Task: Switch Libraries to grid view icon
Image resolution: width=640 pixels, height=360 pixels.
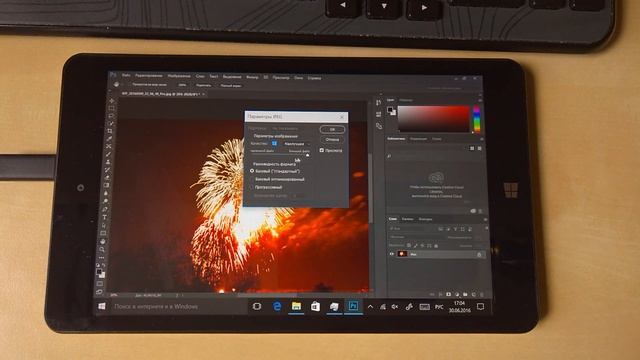Action: 472,149
